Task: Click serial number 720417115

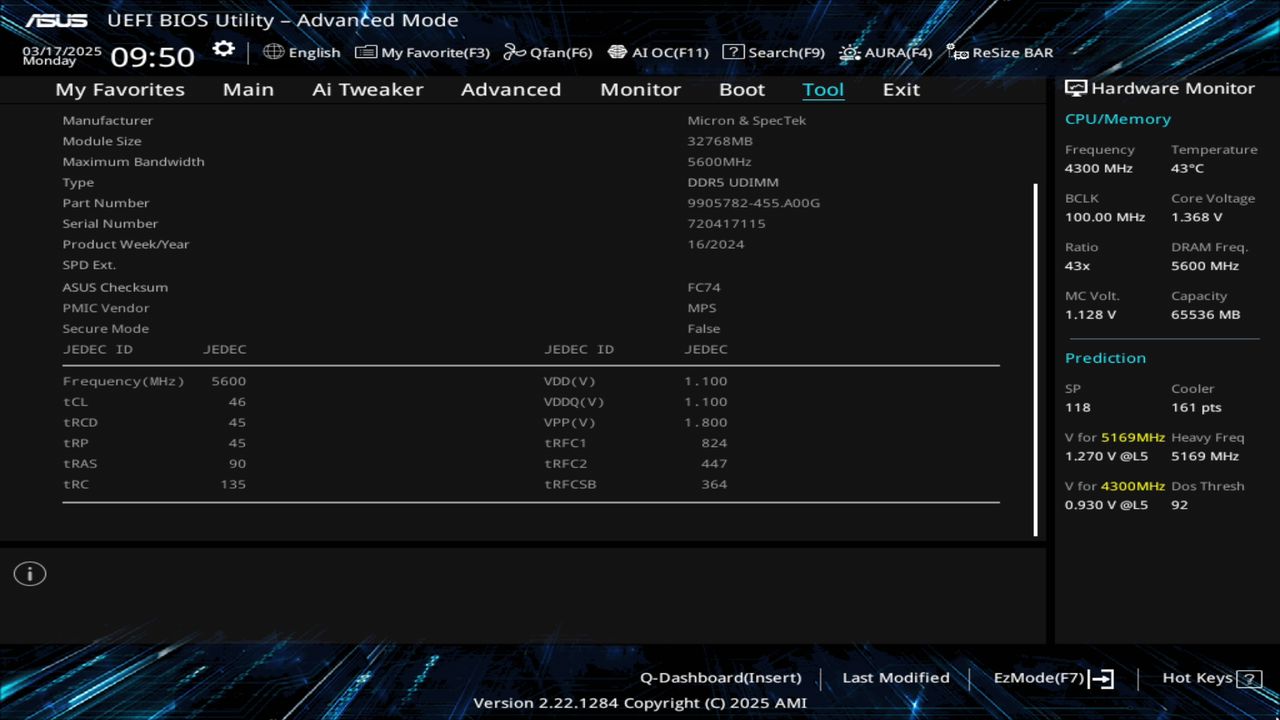Action: click(726, 224)
